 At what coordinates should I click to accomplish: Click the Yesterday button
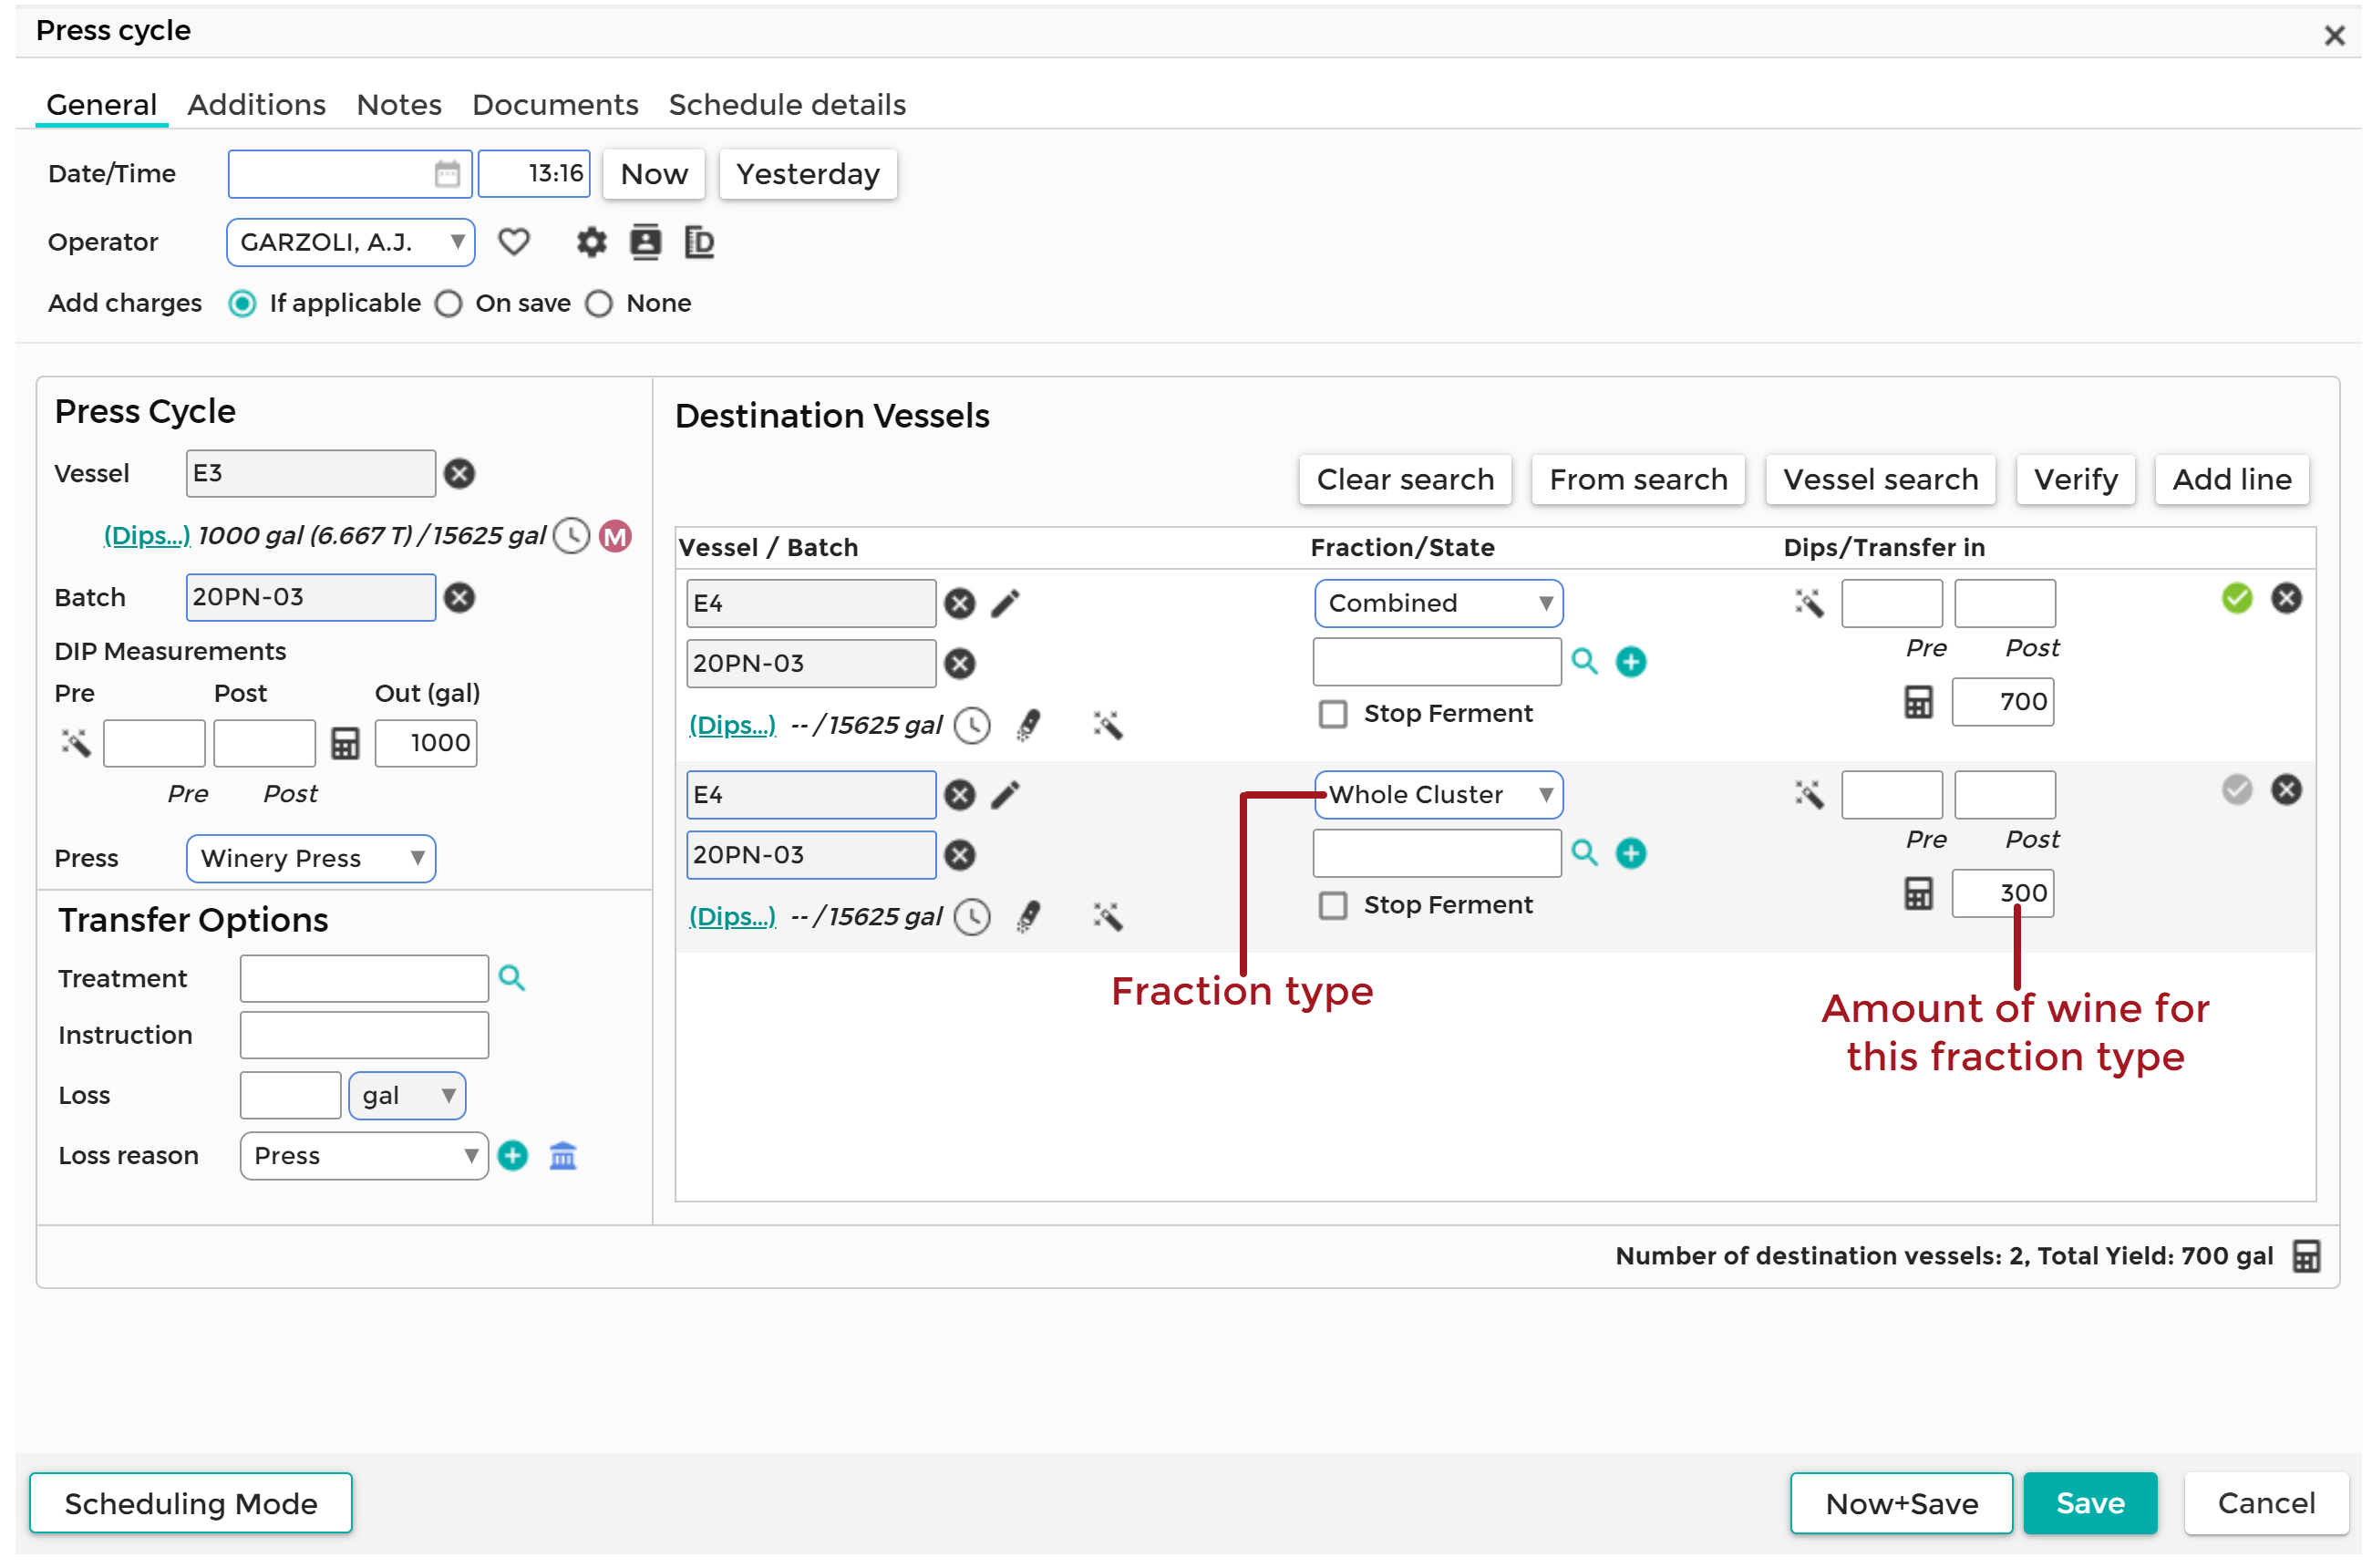808,174
